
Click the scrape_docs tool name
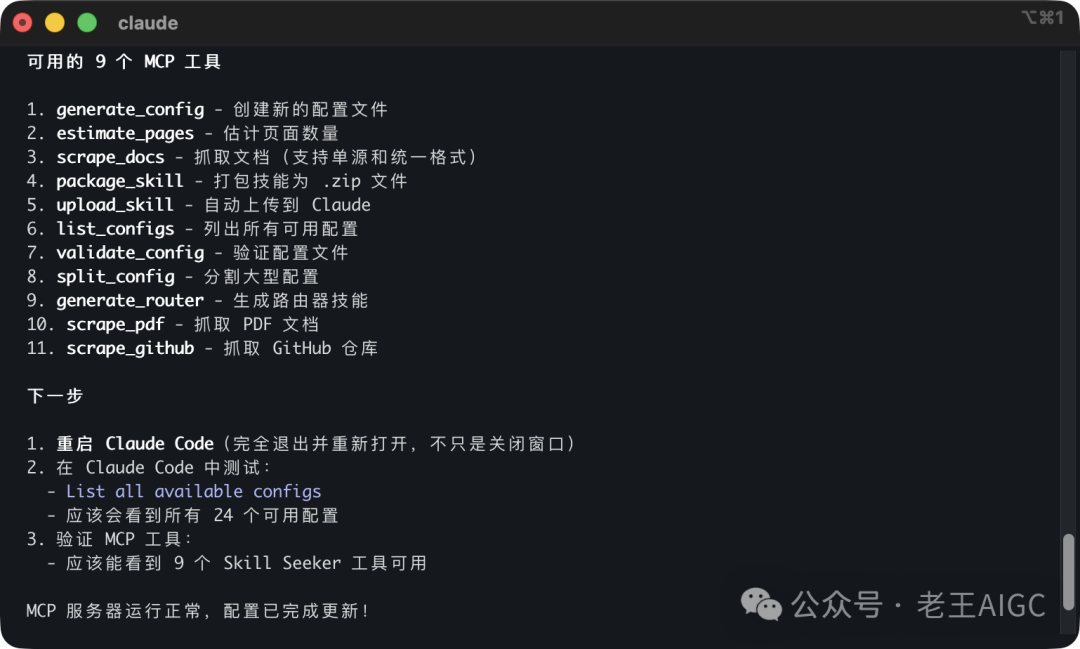pyautogui.click(x=110, y=157)
